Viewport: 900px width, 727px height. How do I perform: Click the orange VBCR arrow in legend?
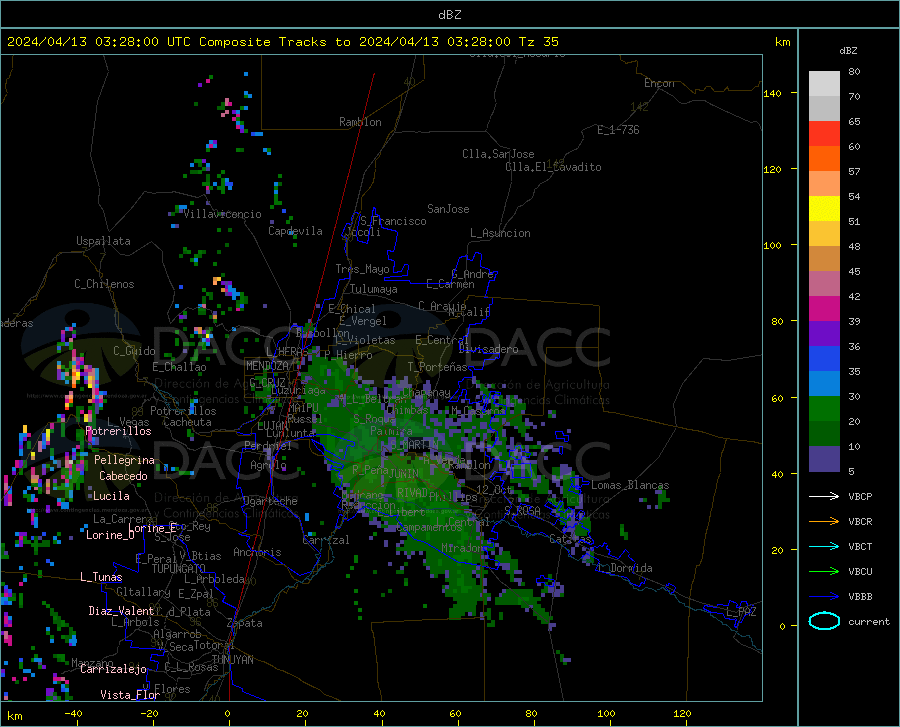(x=824, y=522)
